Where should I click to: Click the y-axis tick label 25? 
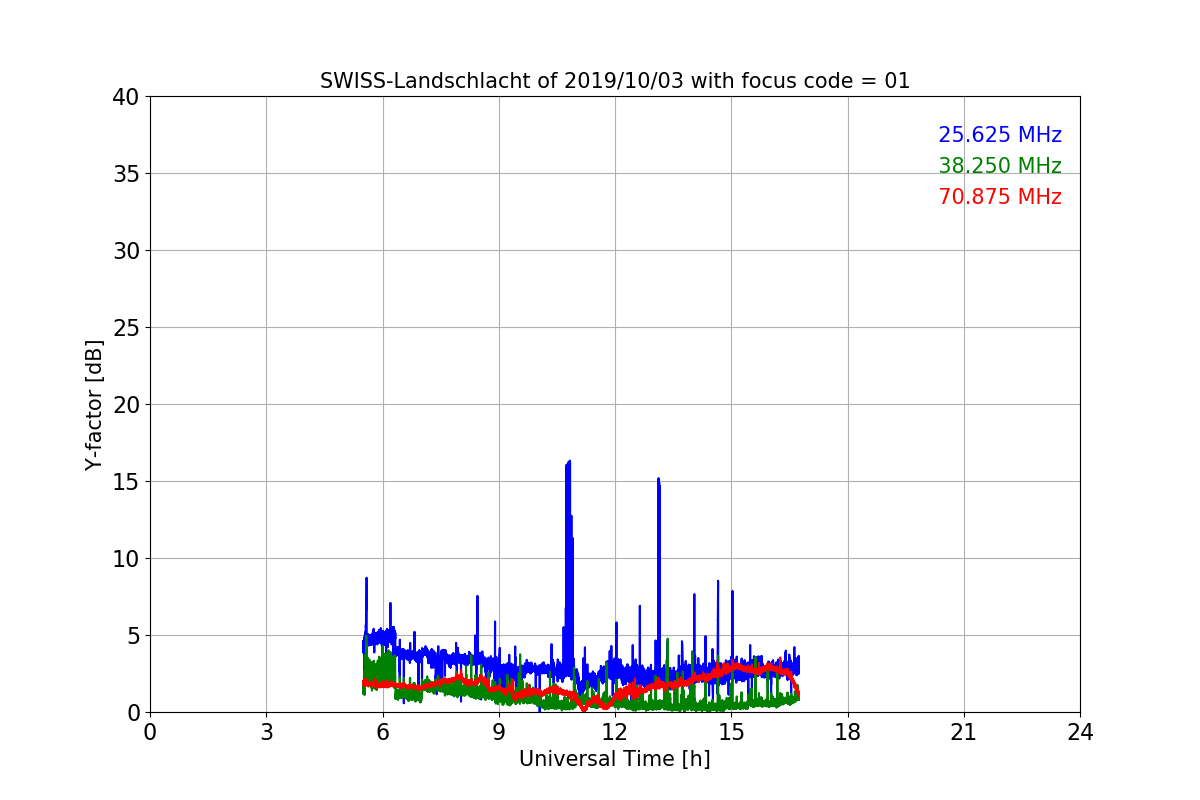[x=126, y=328]
